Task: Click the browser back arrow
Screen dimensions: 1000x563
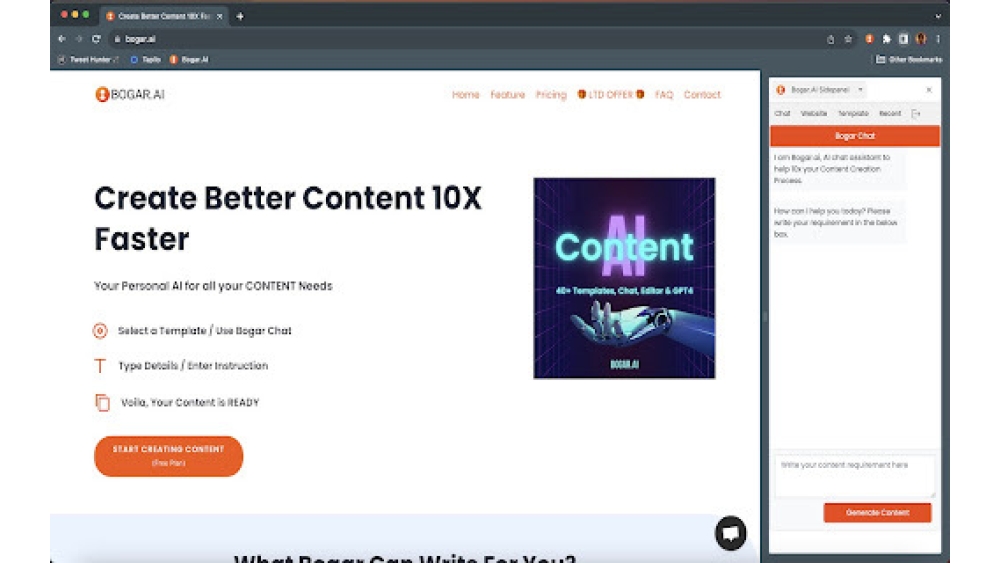Action: coord(62,39)
